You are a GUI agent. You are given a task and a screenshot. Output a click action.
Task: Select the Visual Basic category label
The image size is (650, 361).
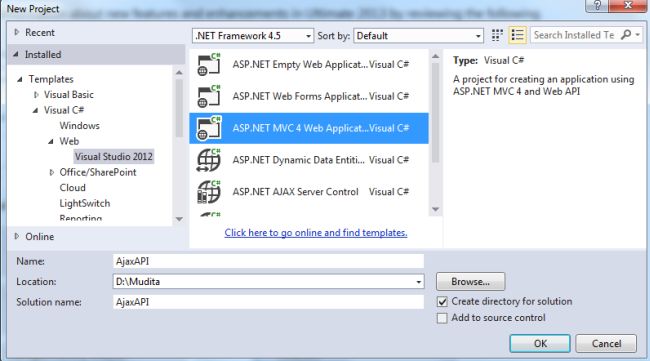click(x=69, y=95)
